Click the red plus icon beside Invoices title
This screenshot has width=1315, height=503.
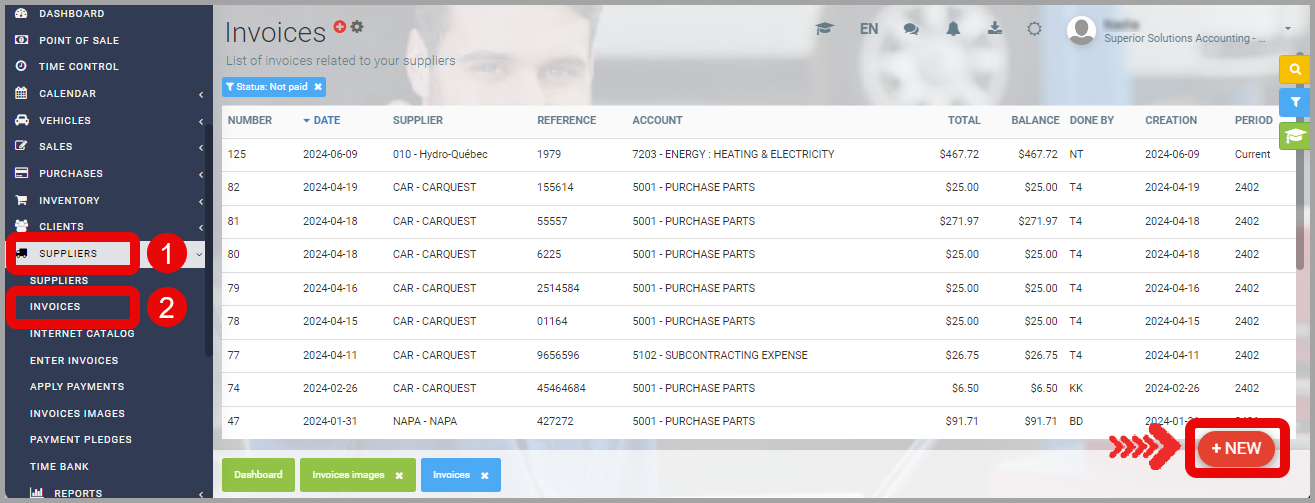(340, 26)
